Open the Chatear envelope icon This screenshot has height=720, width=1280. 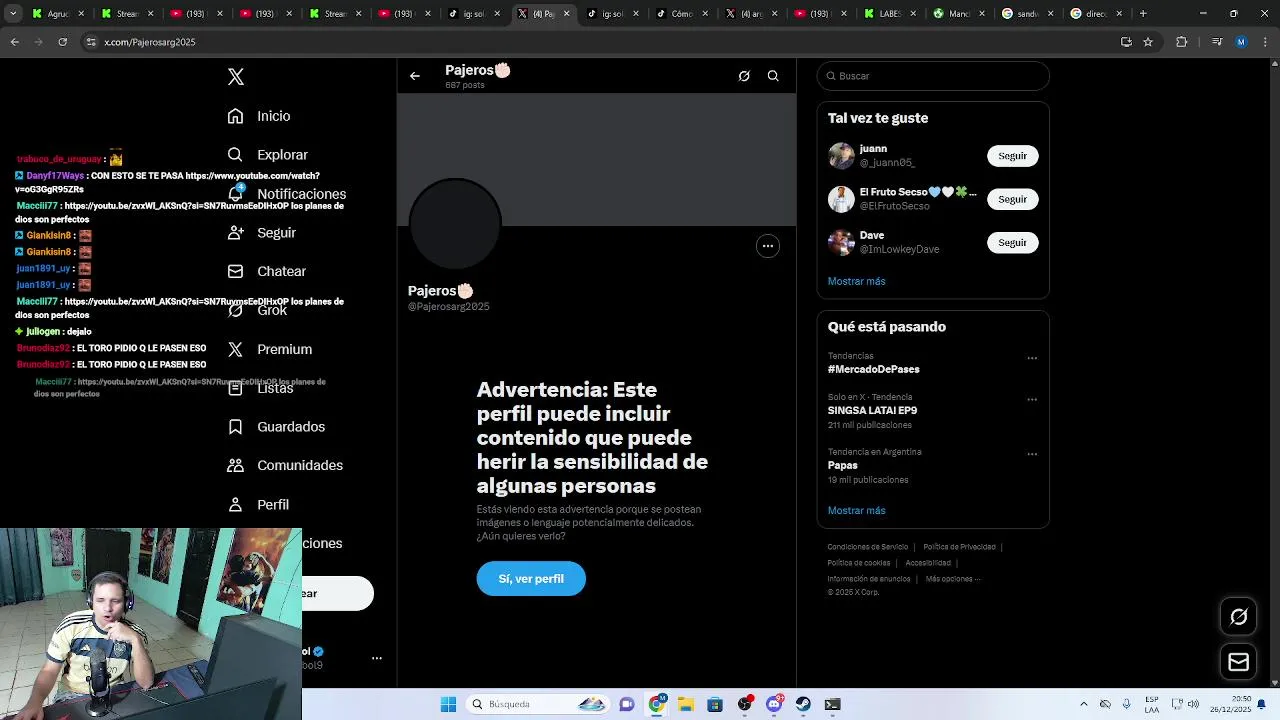coord(235,271)
